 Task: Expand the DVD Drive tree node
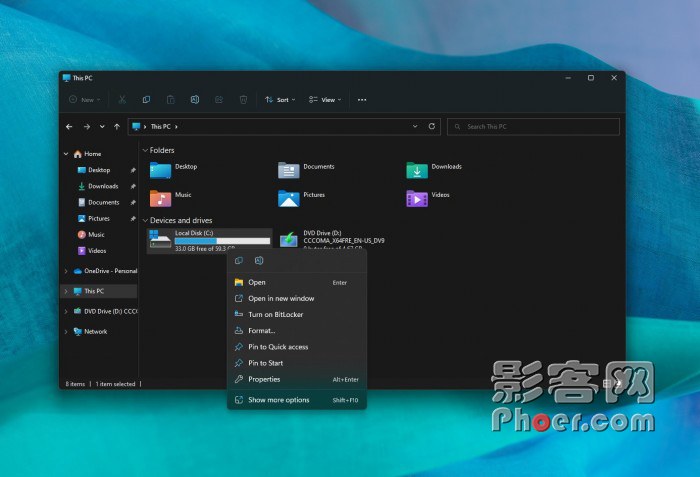66,311
